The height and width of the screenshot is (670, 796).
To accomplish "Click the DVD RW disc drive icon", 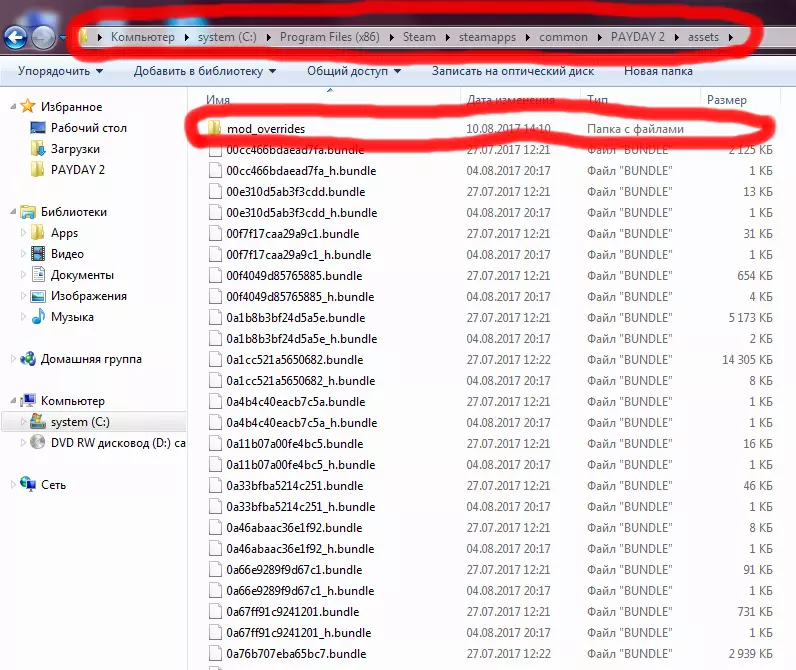I will [x=38, y=442].
